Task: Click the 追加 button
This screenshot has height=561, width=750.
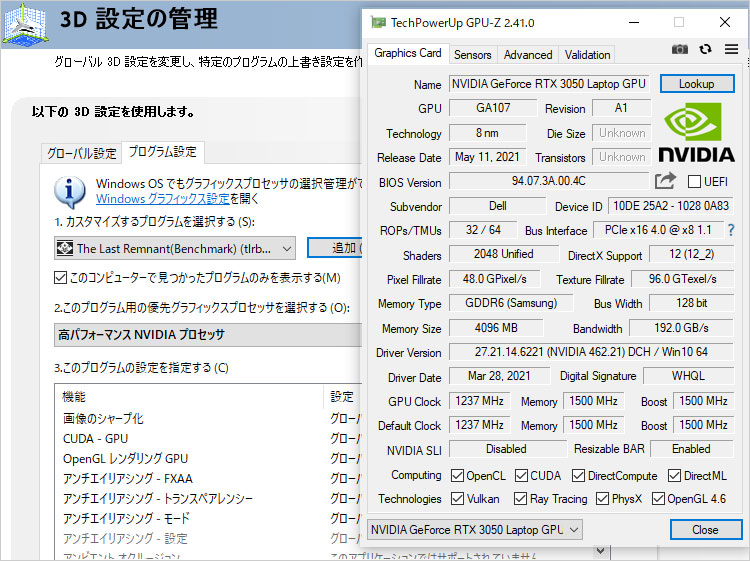Action: 335,248
